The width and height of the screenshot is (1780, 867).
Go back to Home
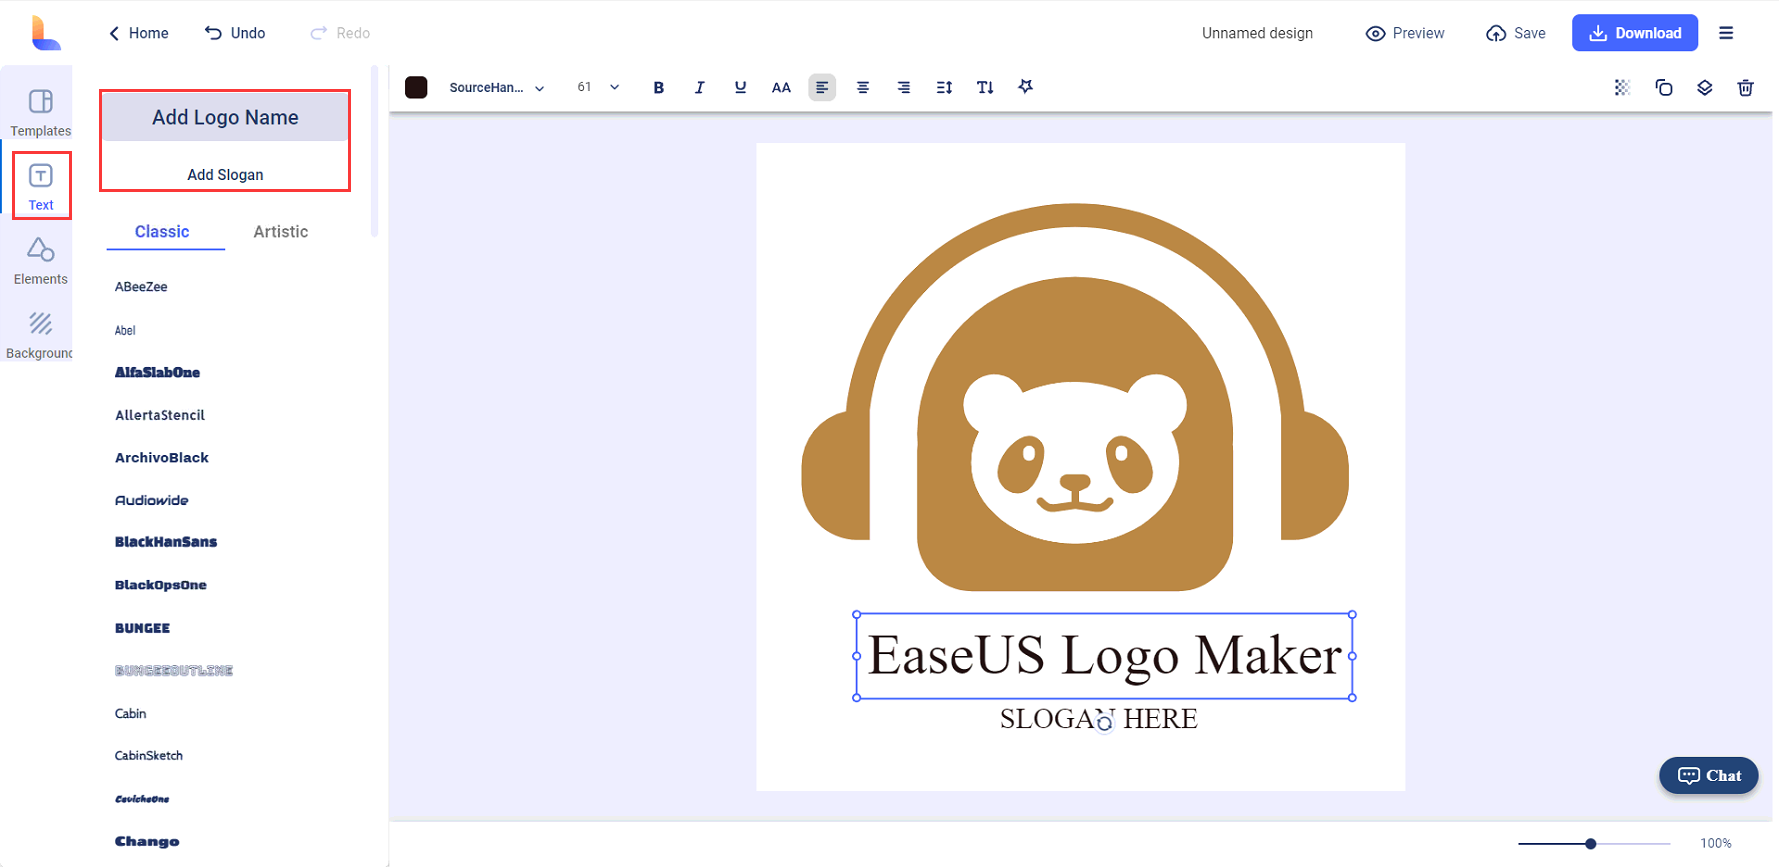138,33
